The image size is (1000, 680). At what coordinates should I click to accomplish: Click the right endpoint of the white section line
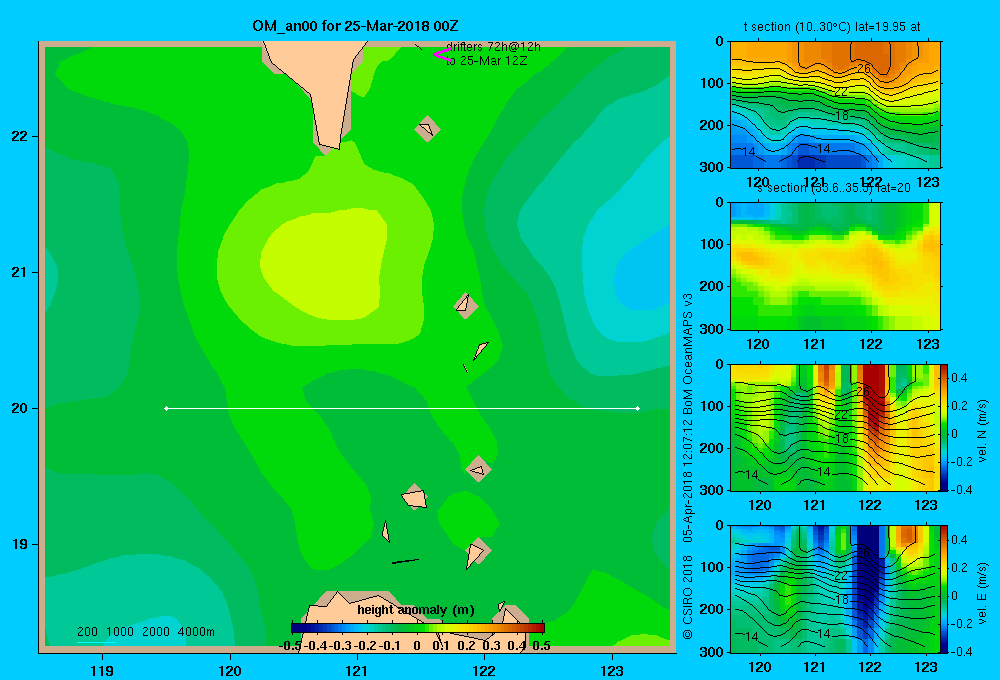[x=638, y=408]
